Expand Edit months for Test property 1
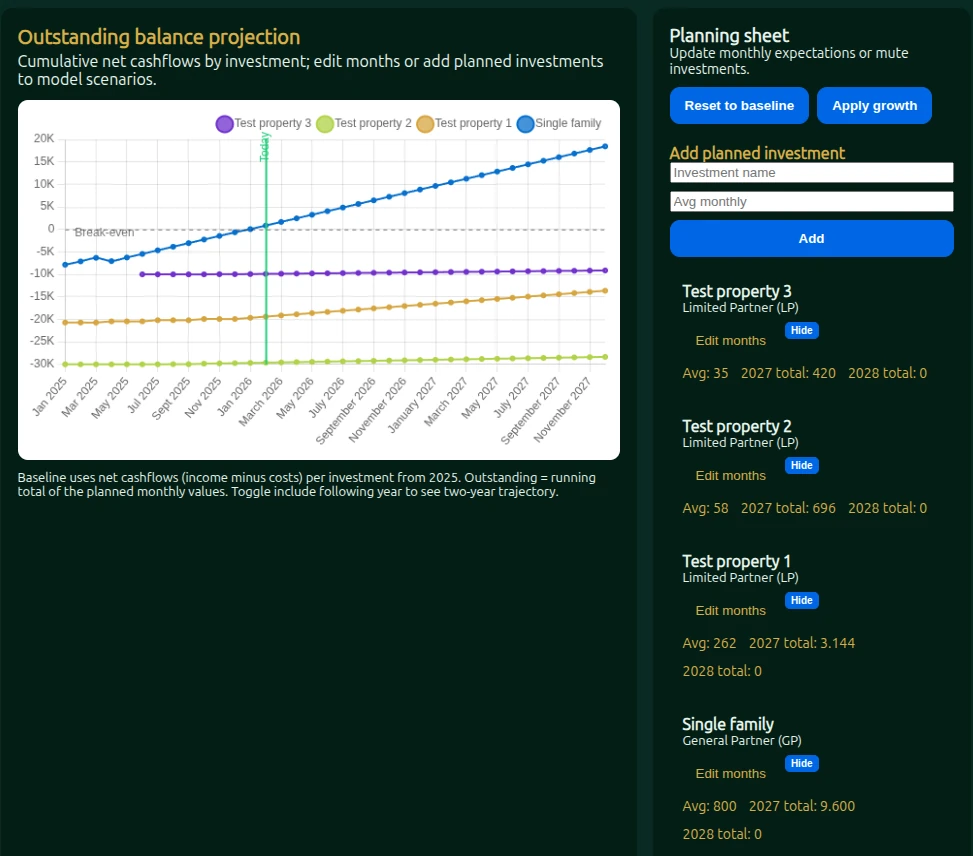The image size is (973, 856). click(x=730, y=610)
